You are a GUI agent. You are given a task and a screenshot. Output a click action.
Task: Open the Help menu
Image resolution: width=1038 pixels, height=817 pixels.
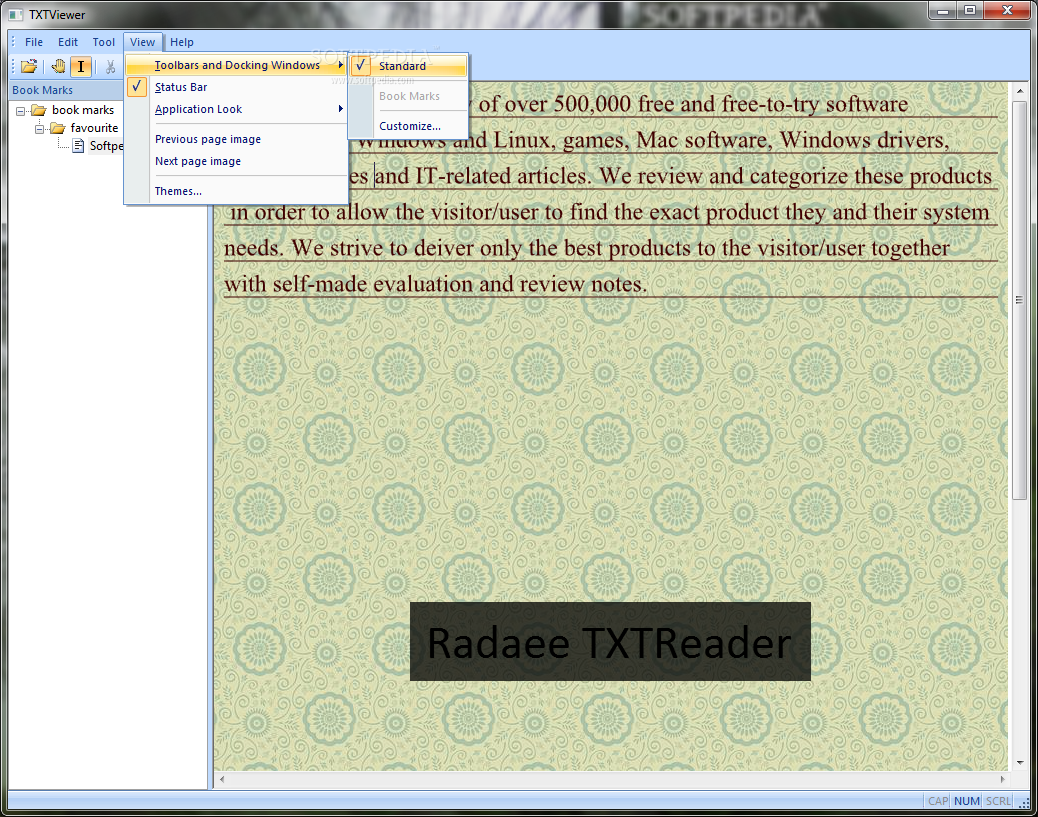pyautogui.click(x=181, y=42)
